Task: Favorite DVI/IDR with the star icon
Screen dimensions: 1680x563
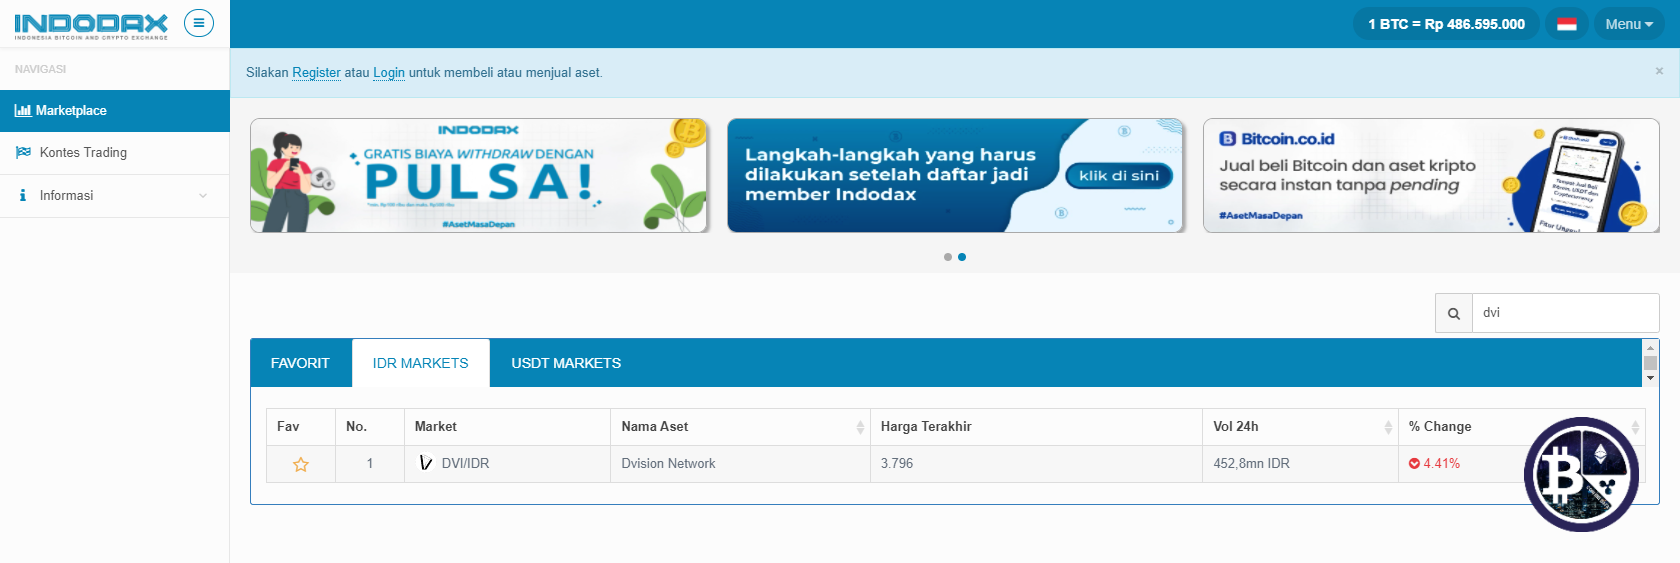Action: (301, 464)
